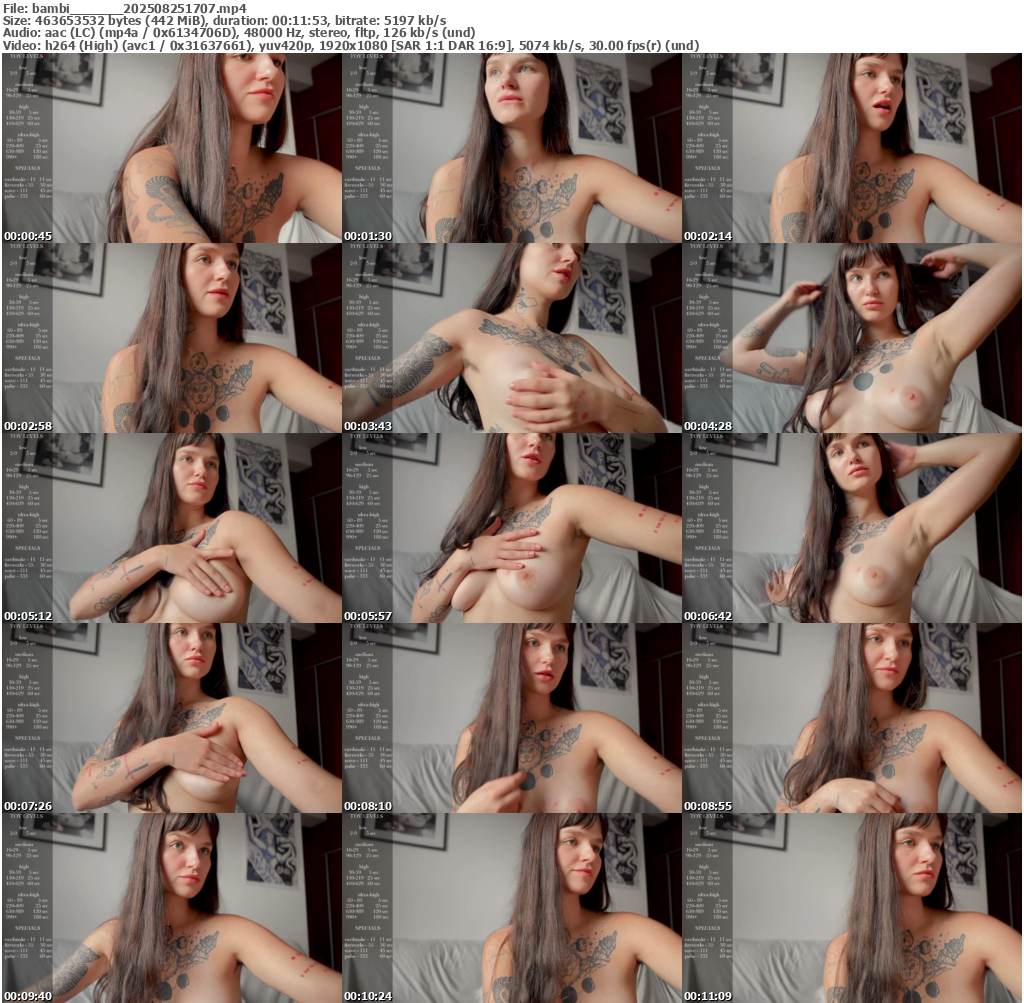Click the file name line in the header
This screenshot has width=1024, height=1003.
(x=124, y=7)
